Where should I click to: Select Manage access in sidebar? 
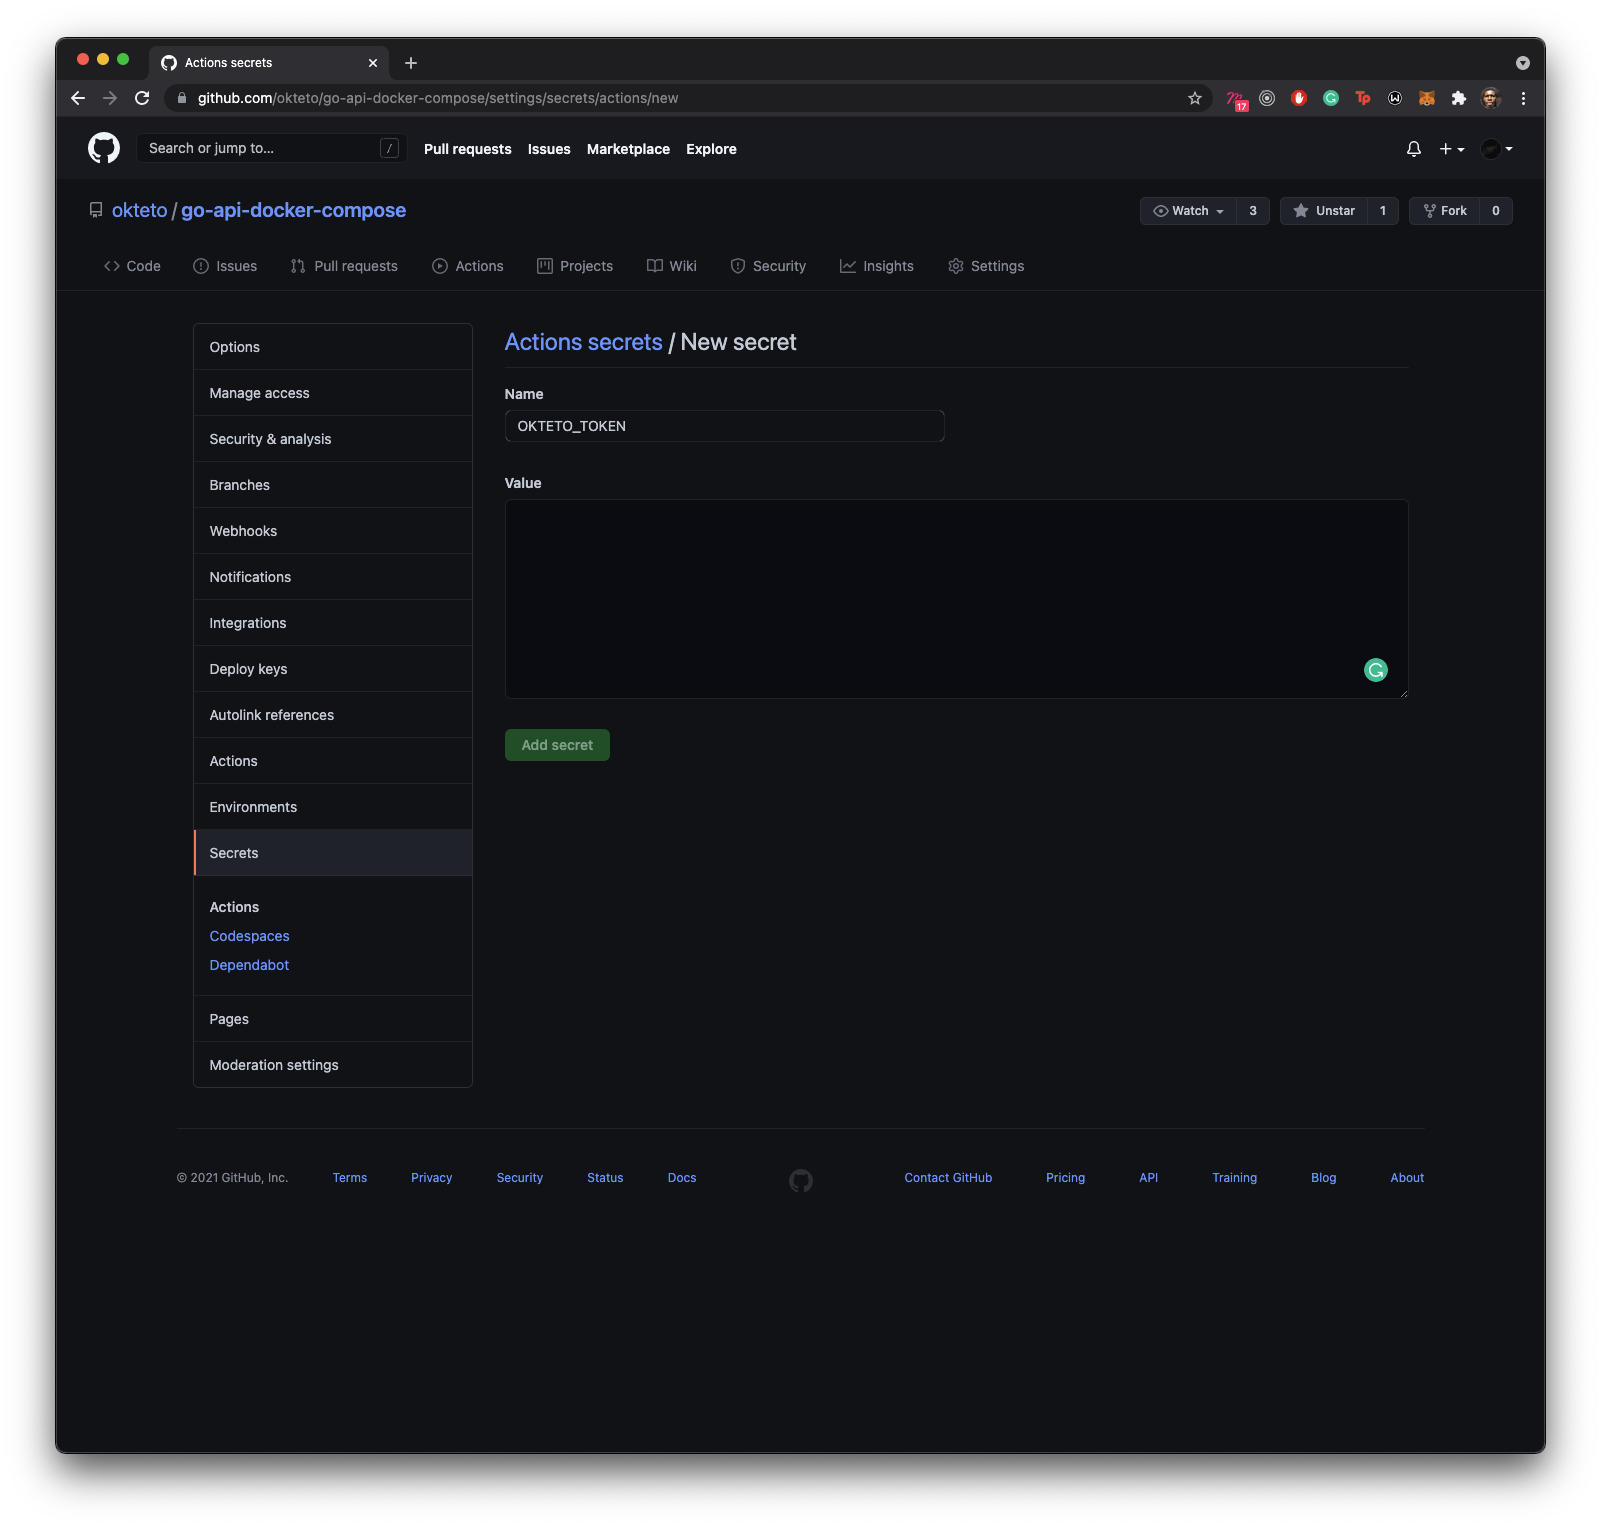tap(333, 393)
